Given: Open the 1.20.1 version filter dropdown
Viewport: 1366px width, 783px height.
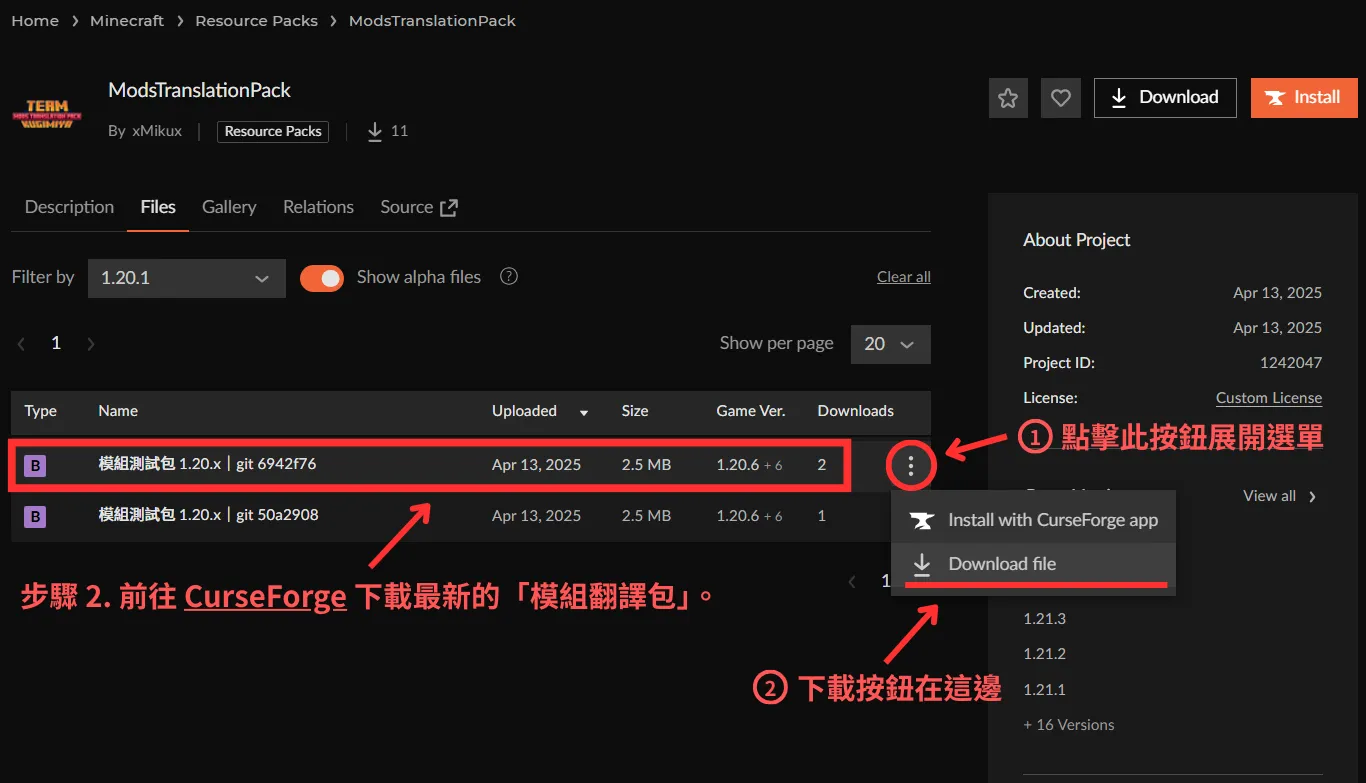Looking at the screenshot, I should tap(186, 278).
